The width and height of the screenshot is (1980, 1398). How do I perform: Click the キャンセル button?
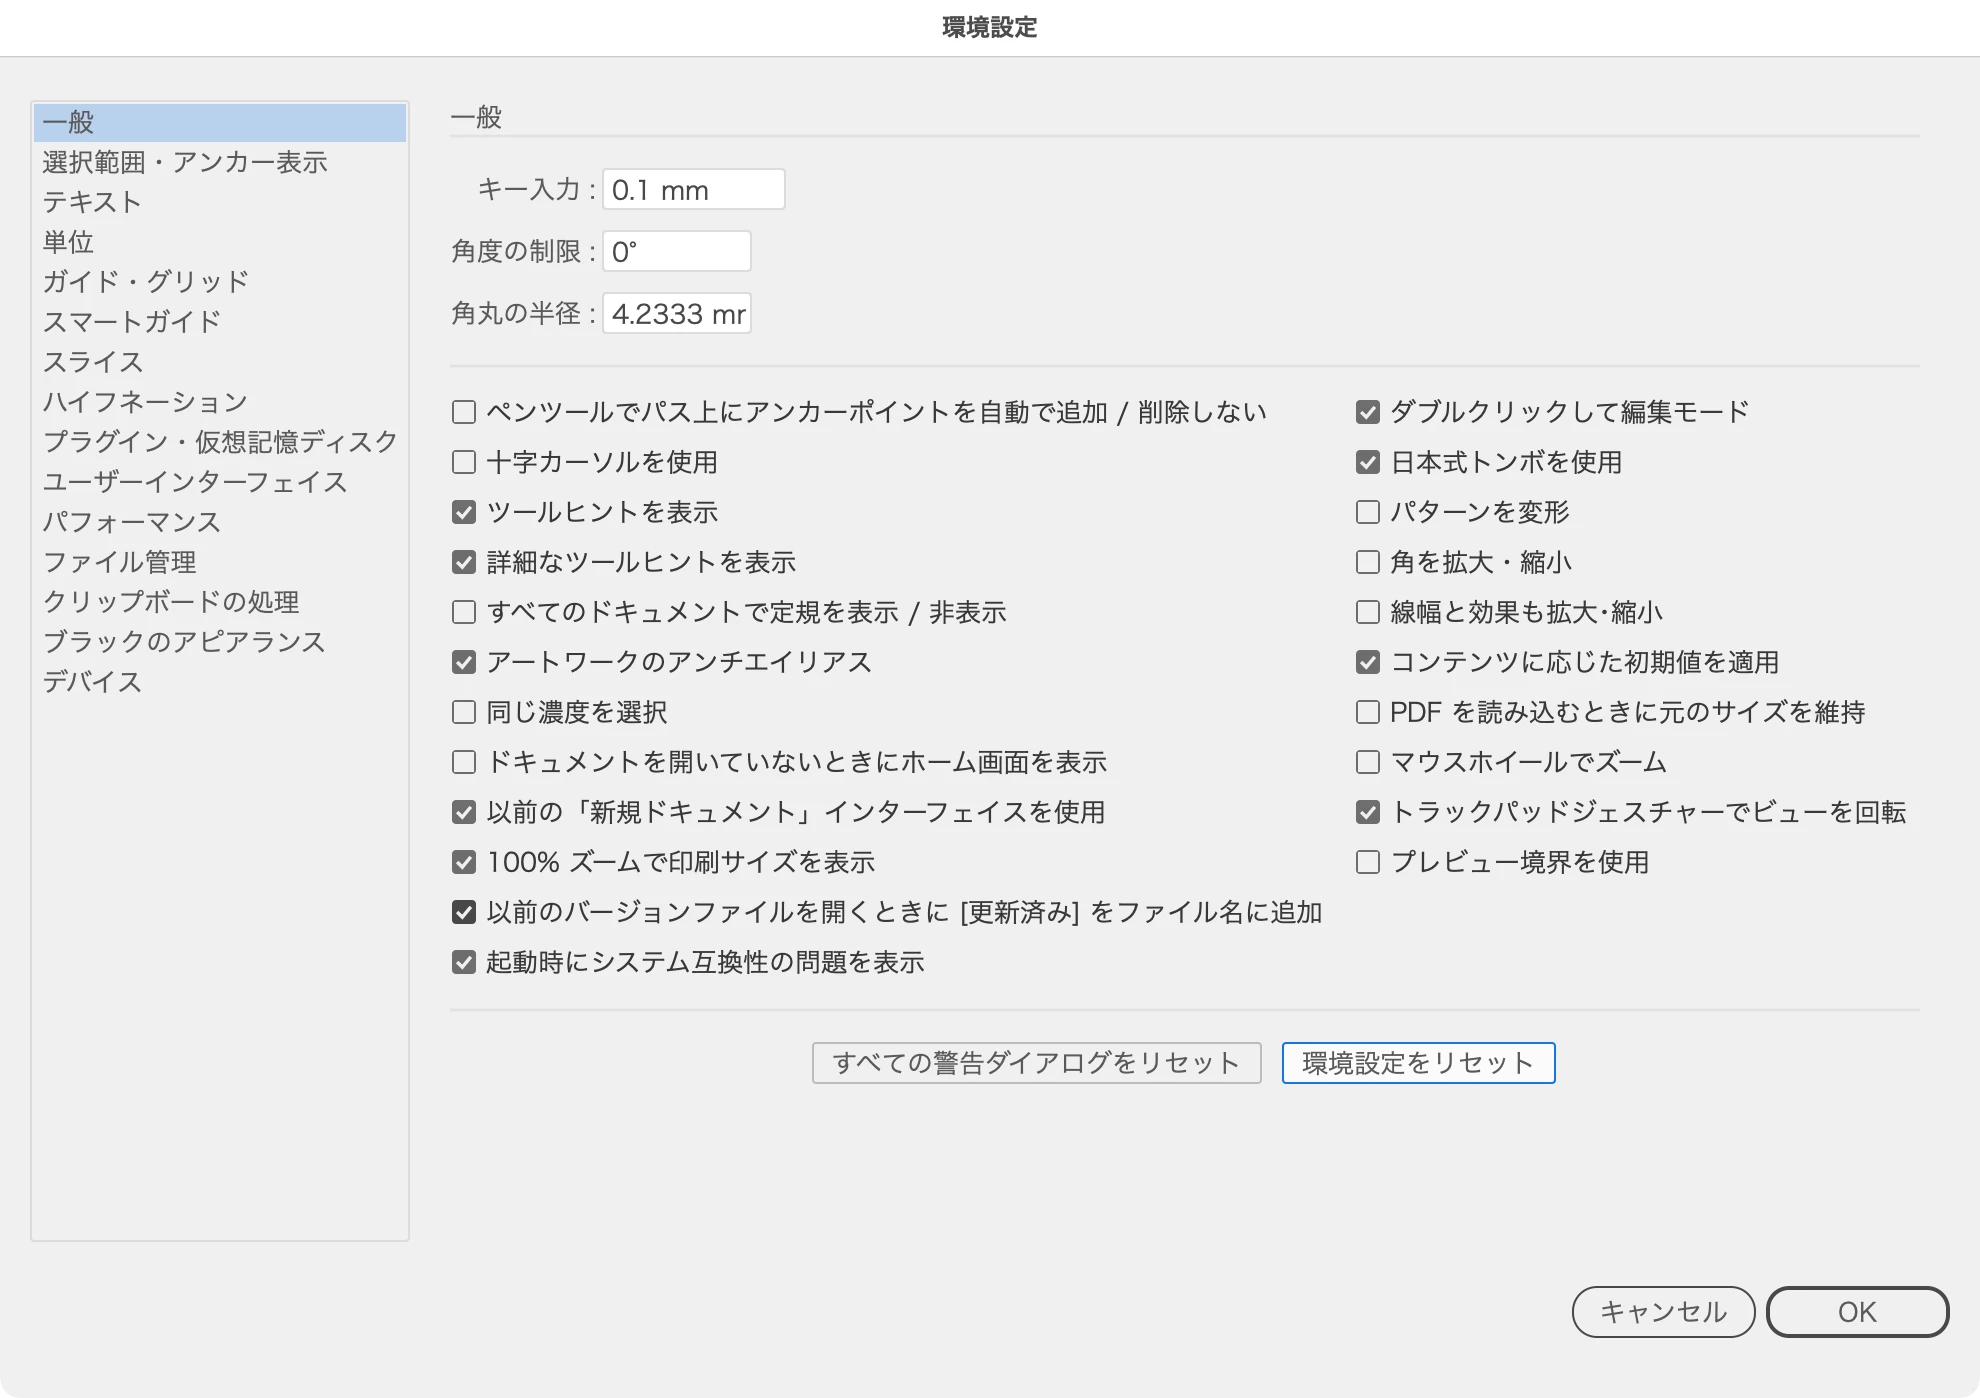coord(1663,1312)
